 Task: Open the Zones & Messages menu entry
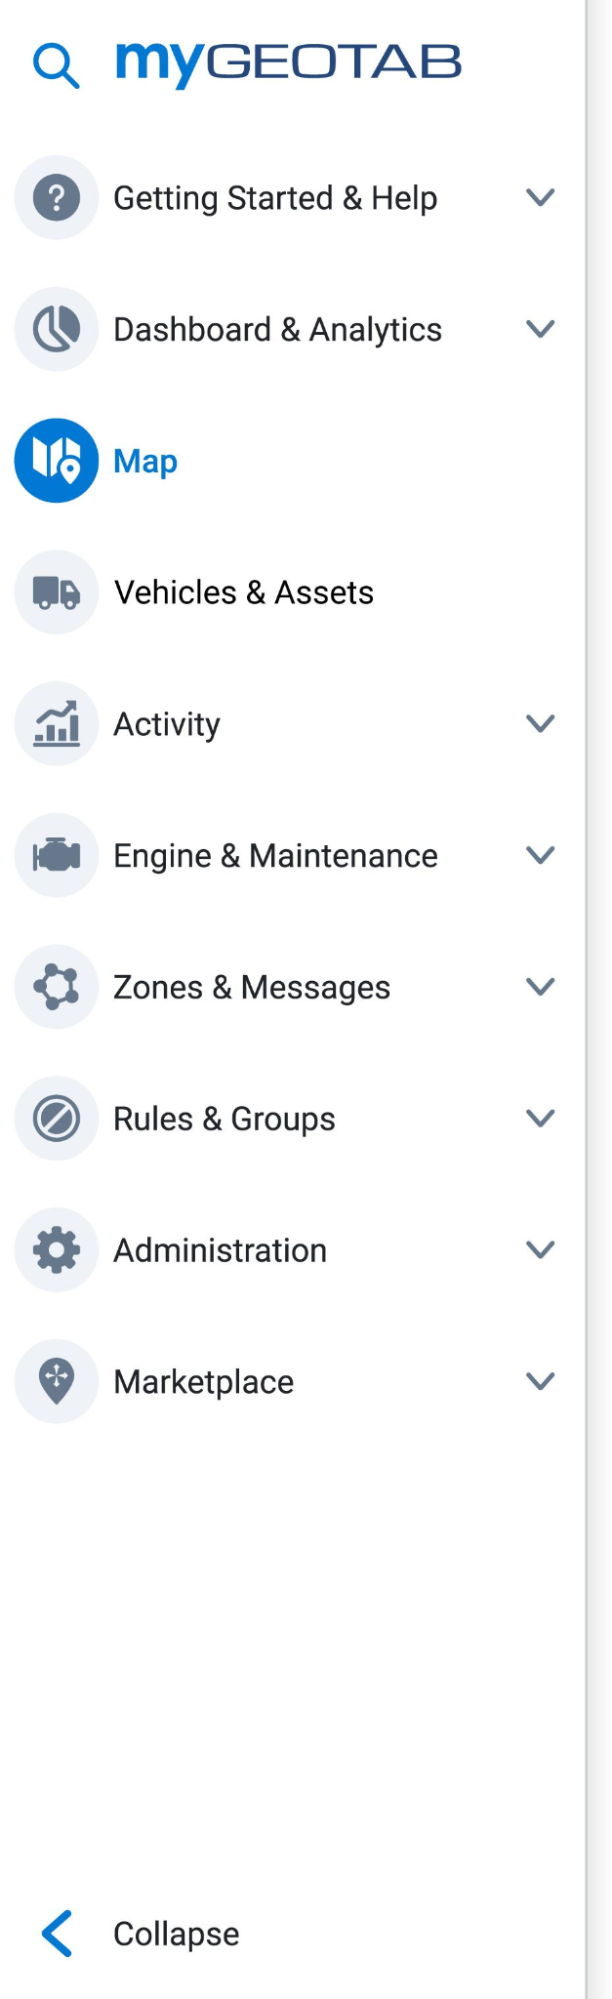tap(252, 987)
